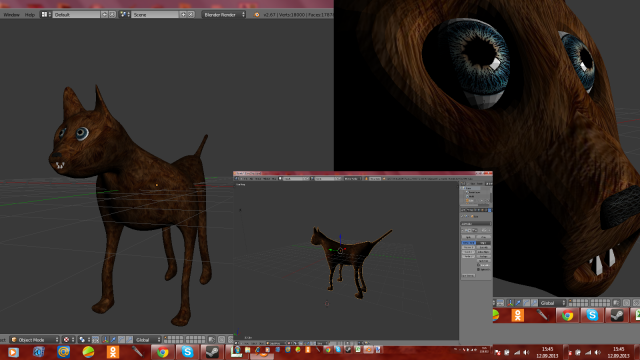Screen dimensions: 640x360
Task: Enable translate manipulator arrow beside Object Mode
Action: click(113, 340)
